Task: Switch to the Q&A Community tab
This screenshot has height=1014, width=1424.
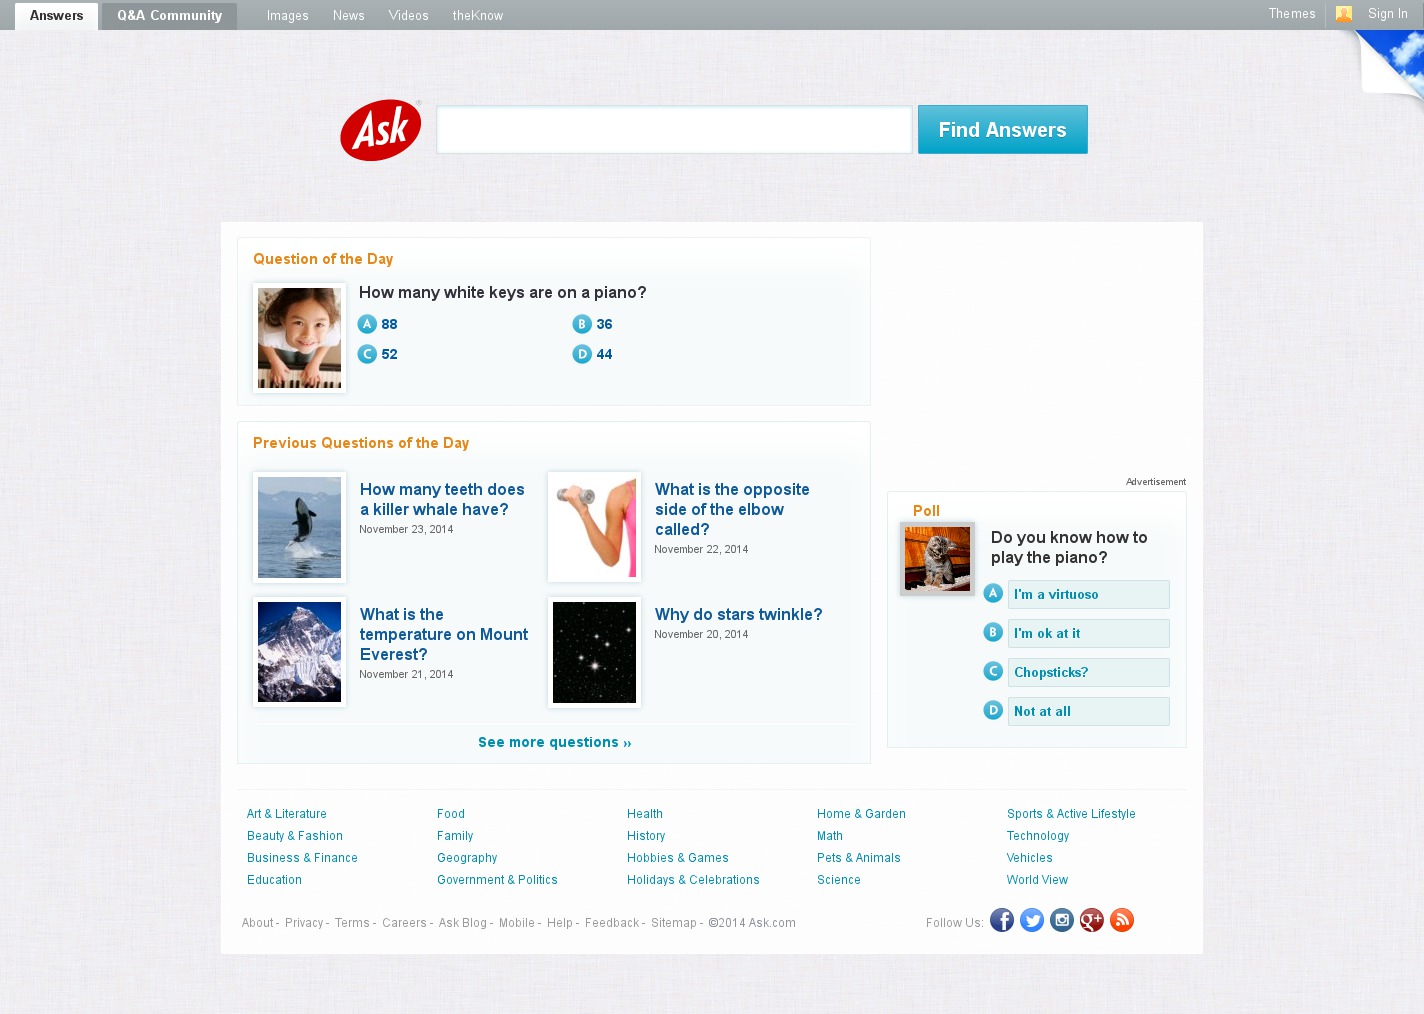Action: (x=169, y=16)
